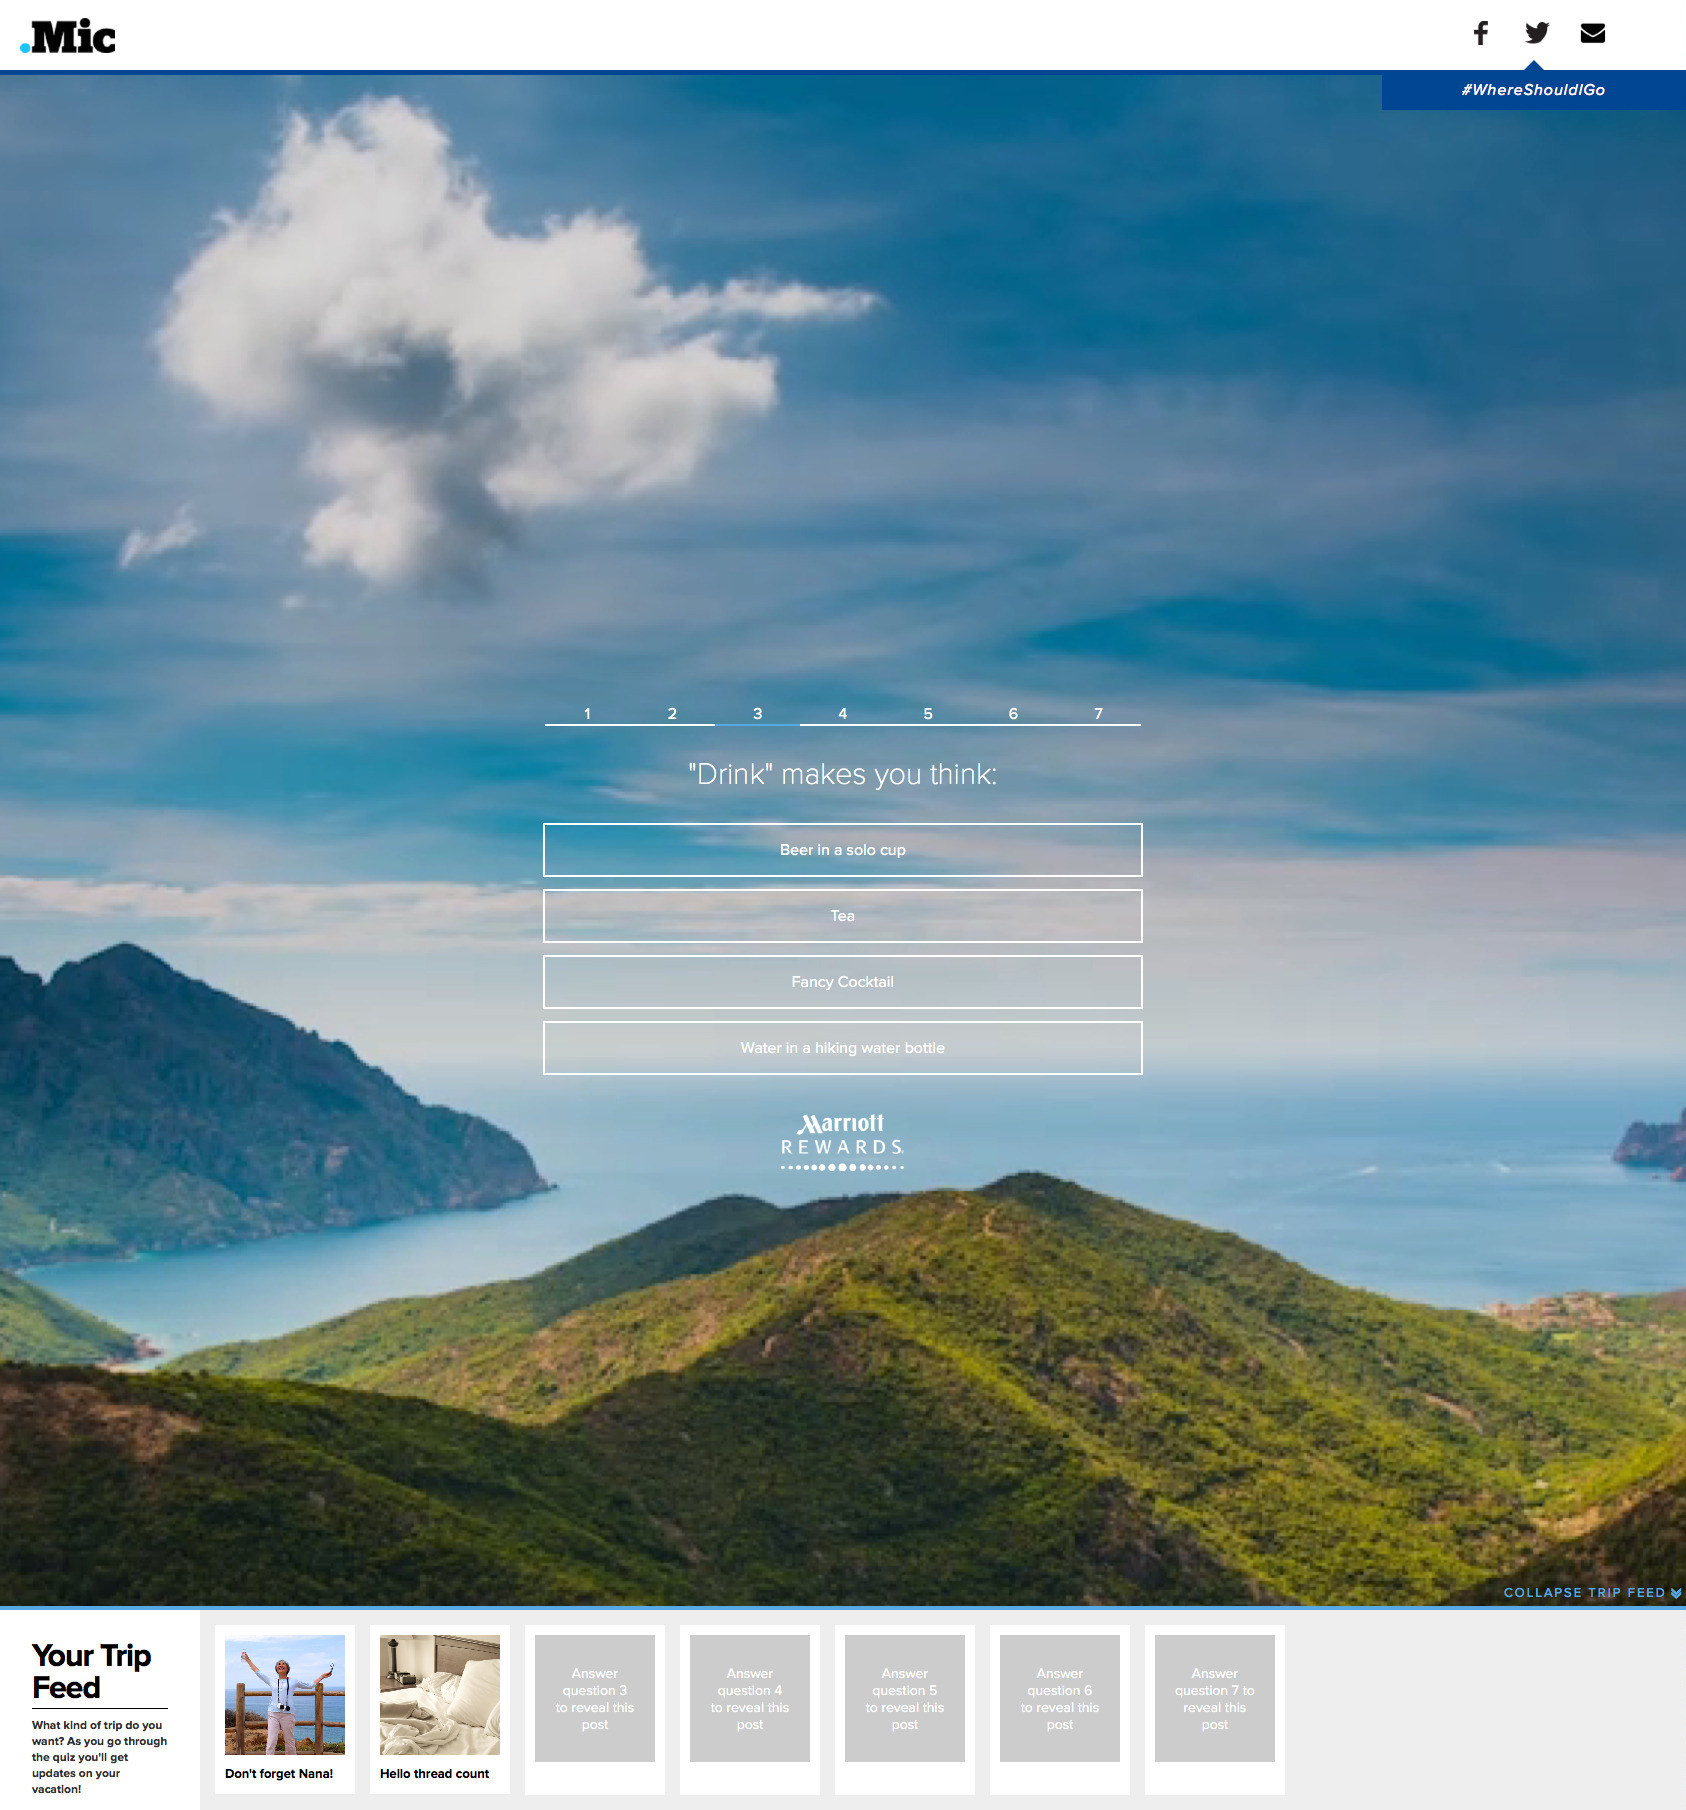Jump to question 2 step
Image resolution: width=1686 pixels, height=1810 pixels.
click(x=672, y=713)
